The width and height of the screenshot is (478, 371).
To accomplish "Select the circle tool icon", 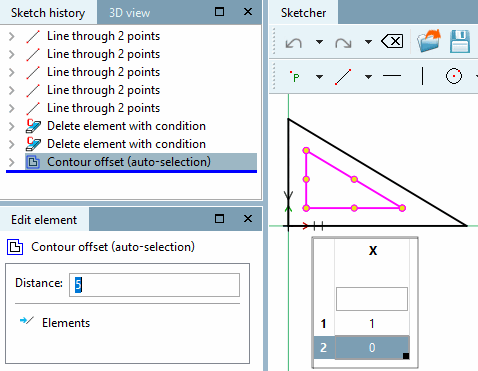I will click(454, 76).
